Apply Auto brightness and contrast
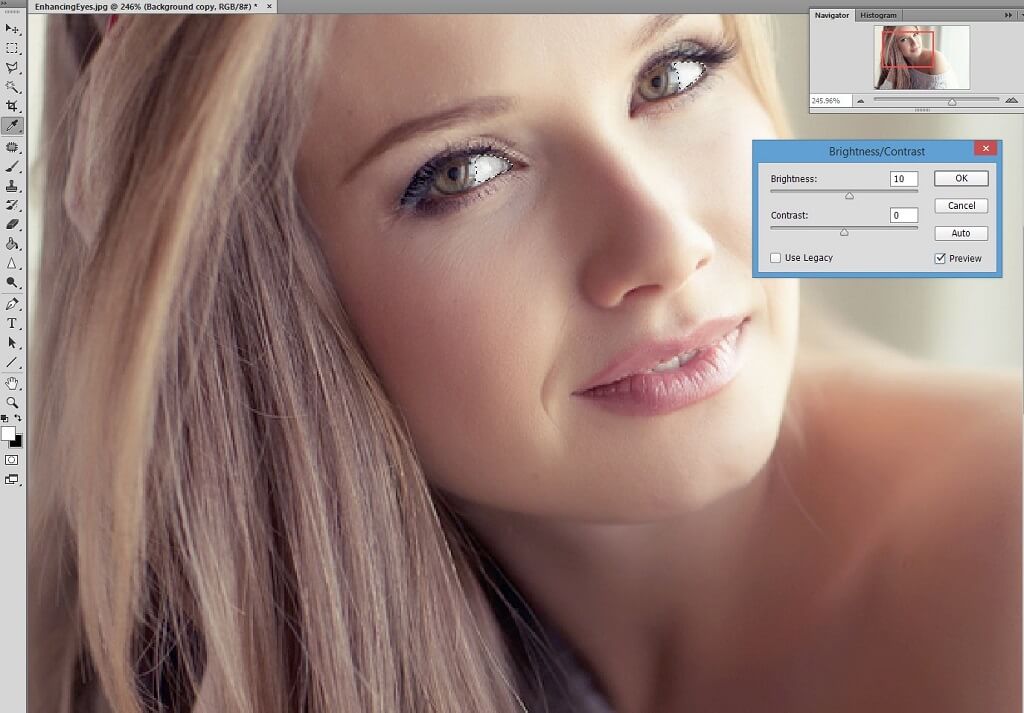The image size is (1024, 713). (961, 233)
